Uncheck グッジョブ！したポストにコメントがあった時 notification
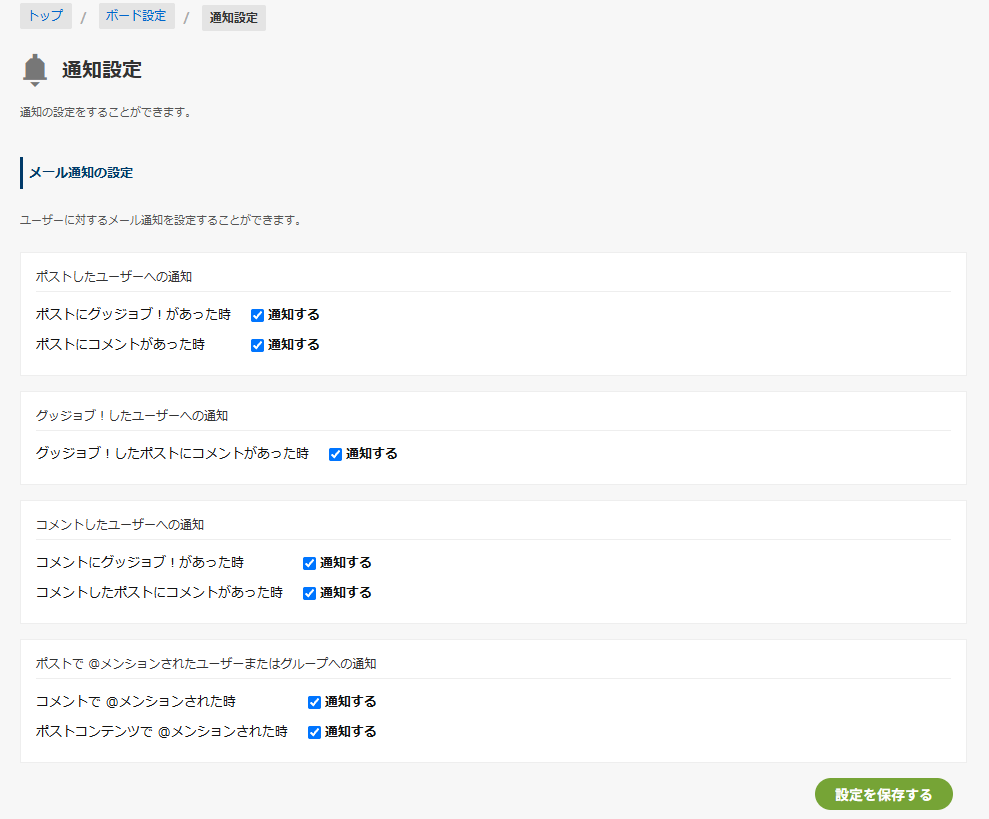989x819 pixels. coord(336,454)
